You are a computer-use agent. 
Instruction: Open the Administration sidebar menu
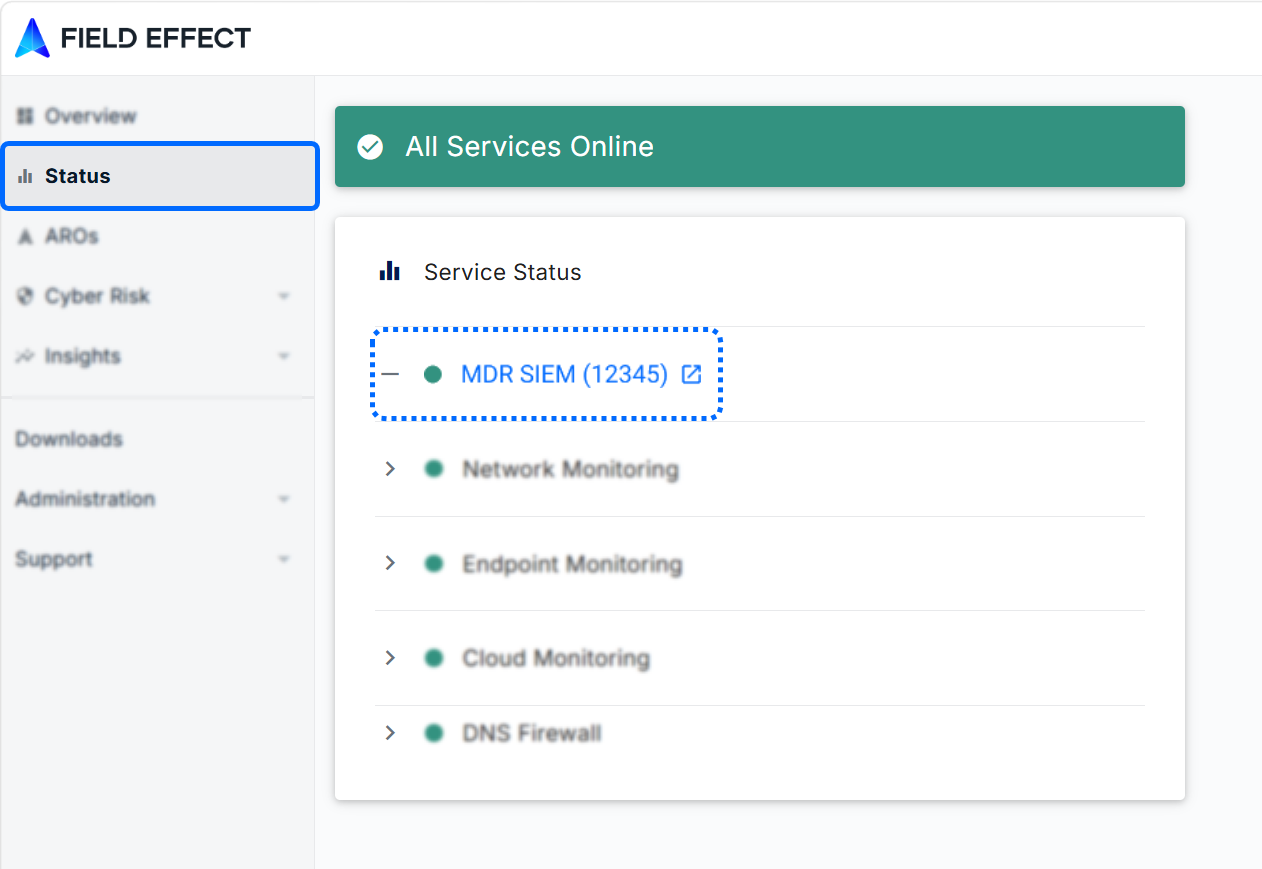[158, 499]
